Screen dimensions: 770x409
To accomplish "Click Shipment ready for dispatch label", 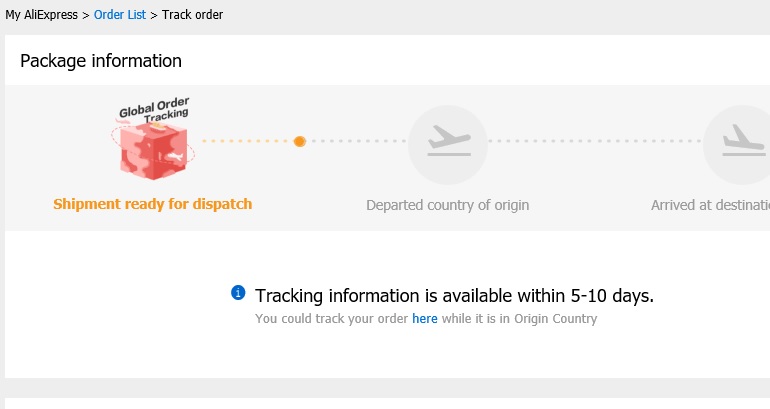I will 153,204.
